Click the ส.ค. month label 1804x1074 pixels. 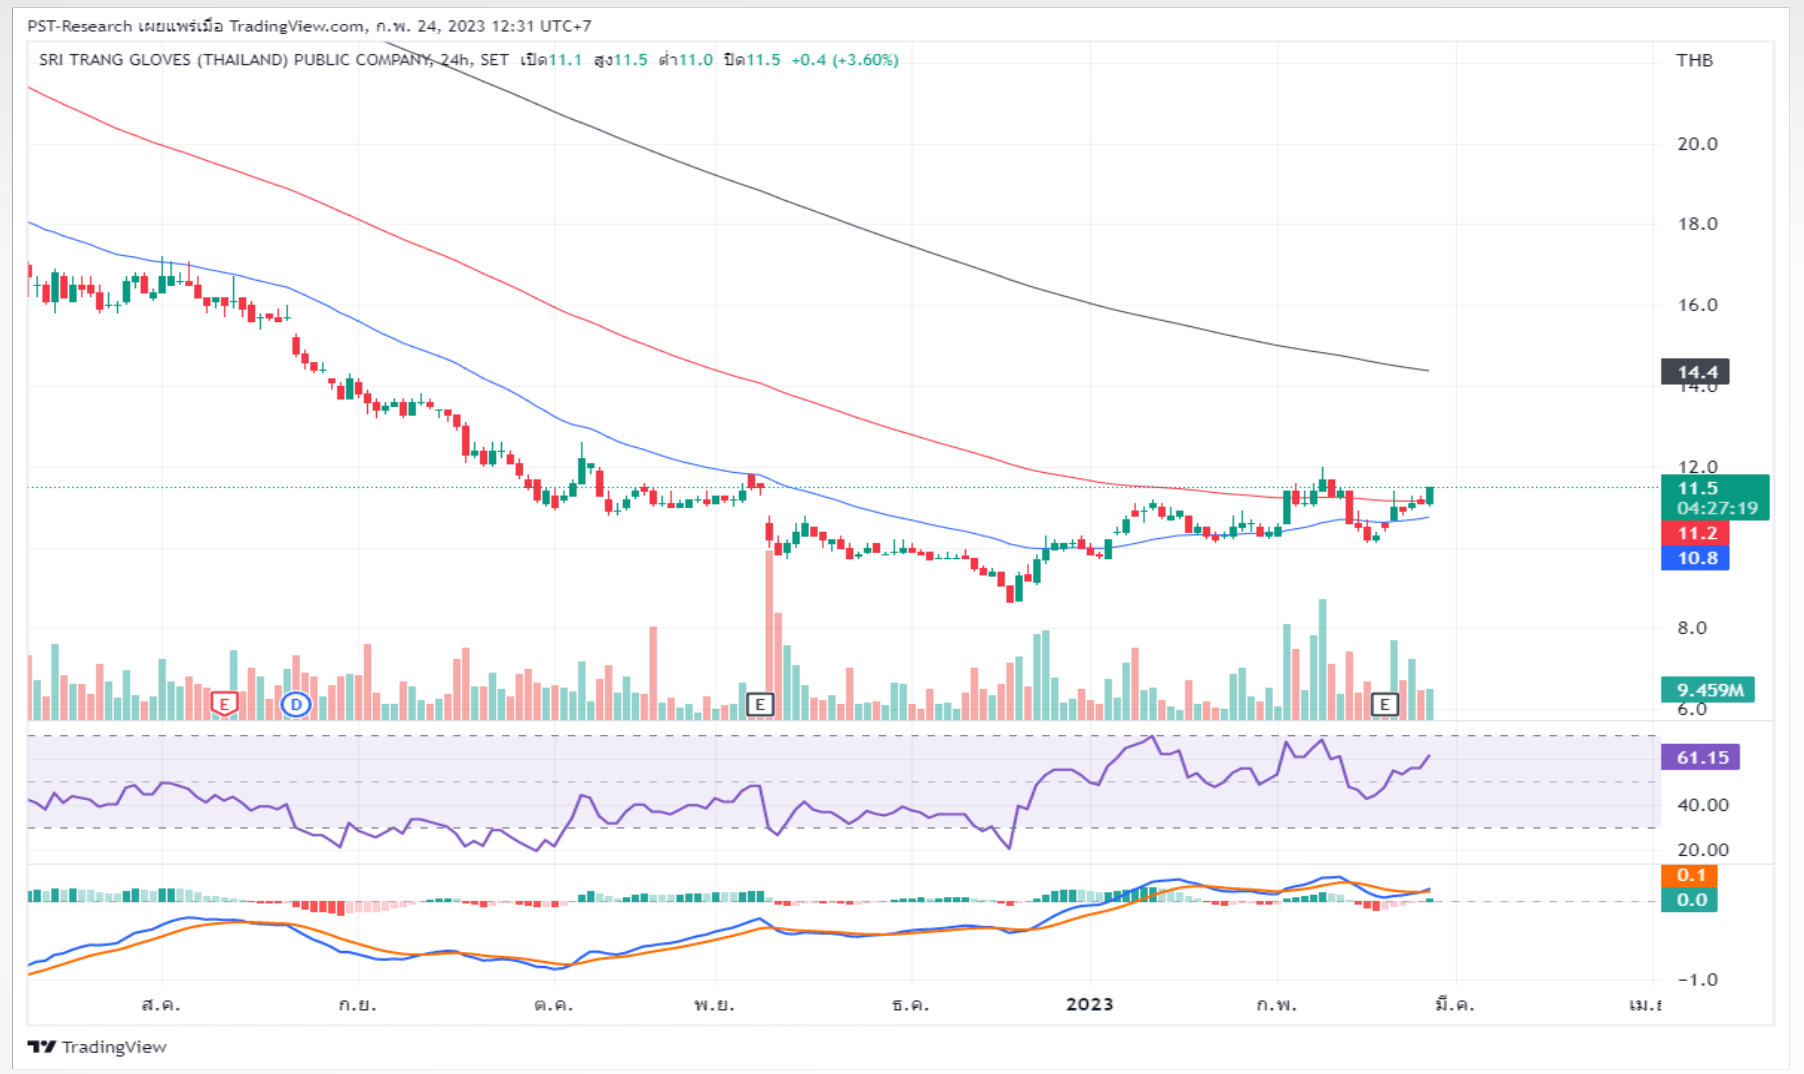[161, 1004]
